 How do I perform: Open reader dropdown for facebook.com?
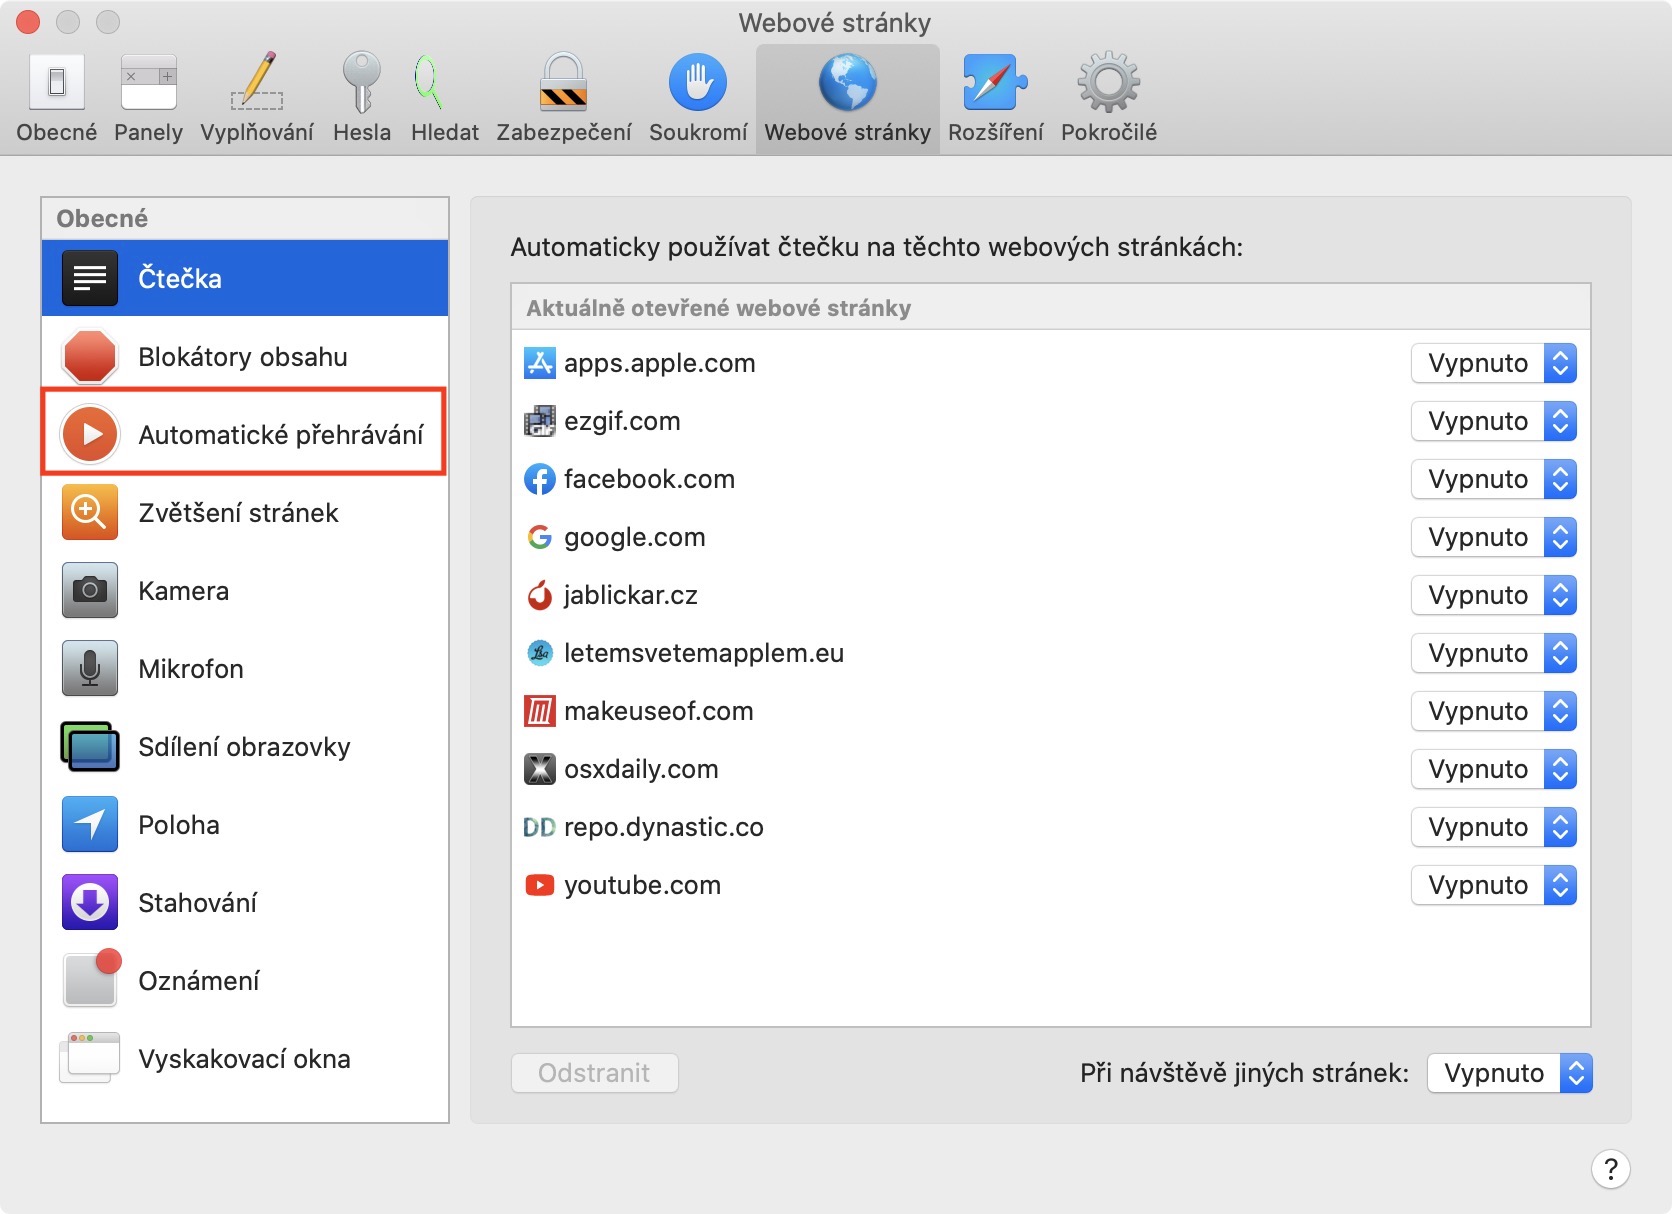point(1493,479)
